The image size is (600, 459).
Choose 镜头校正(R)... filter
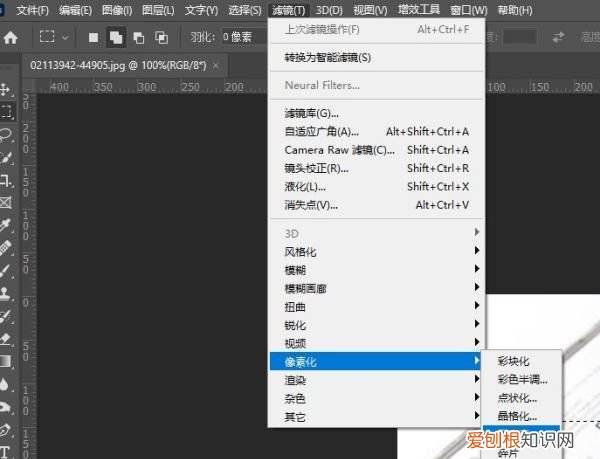click(377, 168)
